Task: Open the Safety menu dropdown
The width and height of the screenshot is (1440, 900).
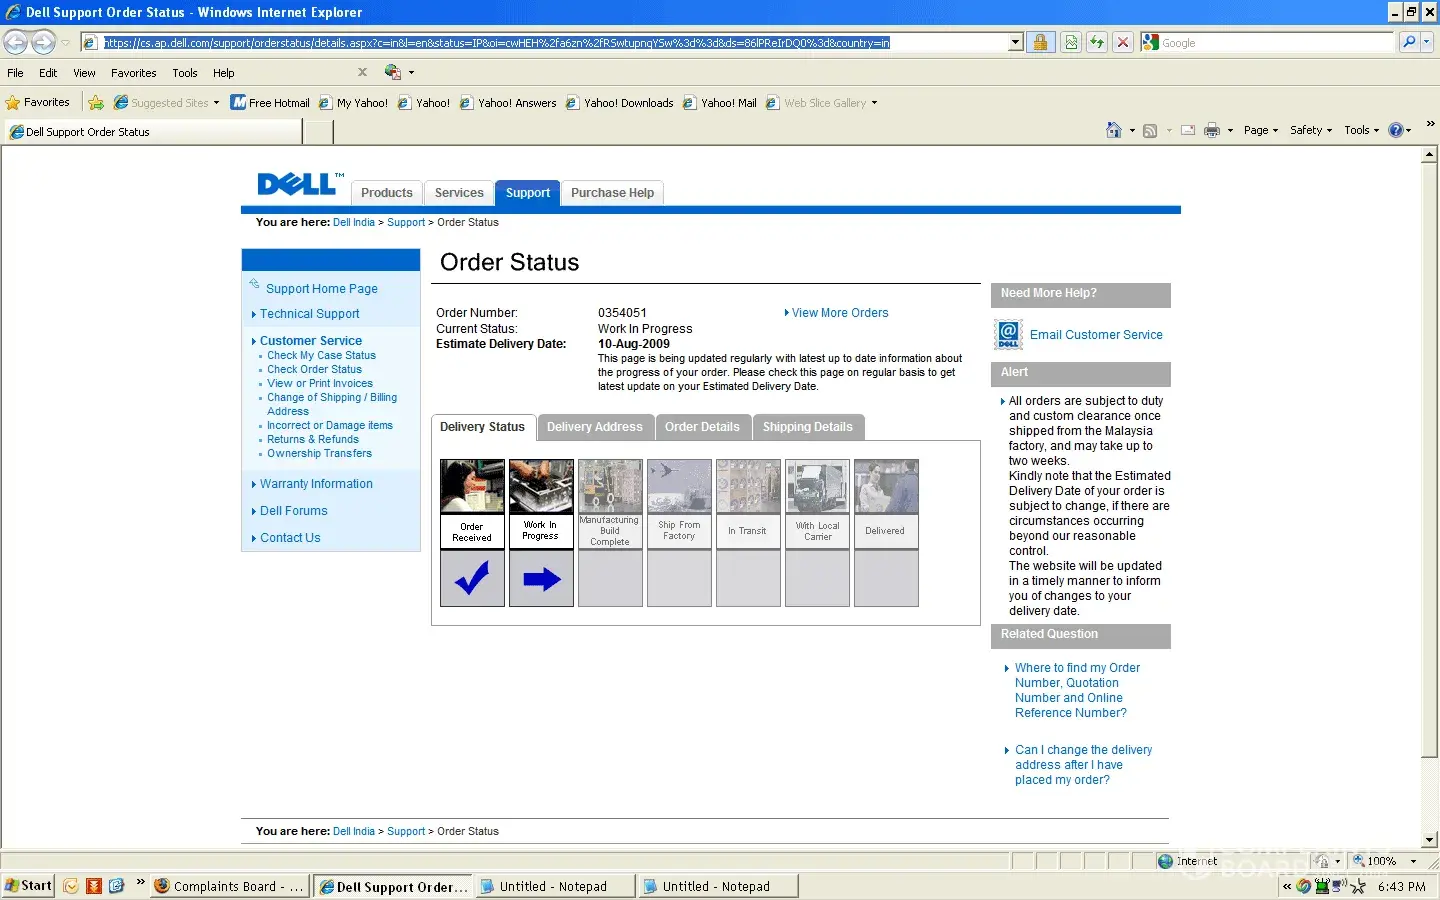Action: (x=1311, y=130)
